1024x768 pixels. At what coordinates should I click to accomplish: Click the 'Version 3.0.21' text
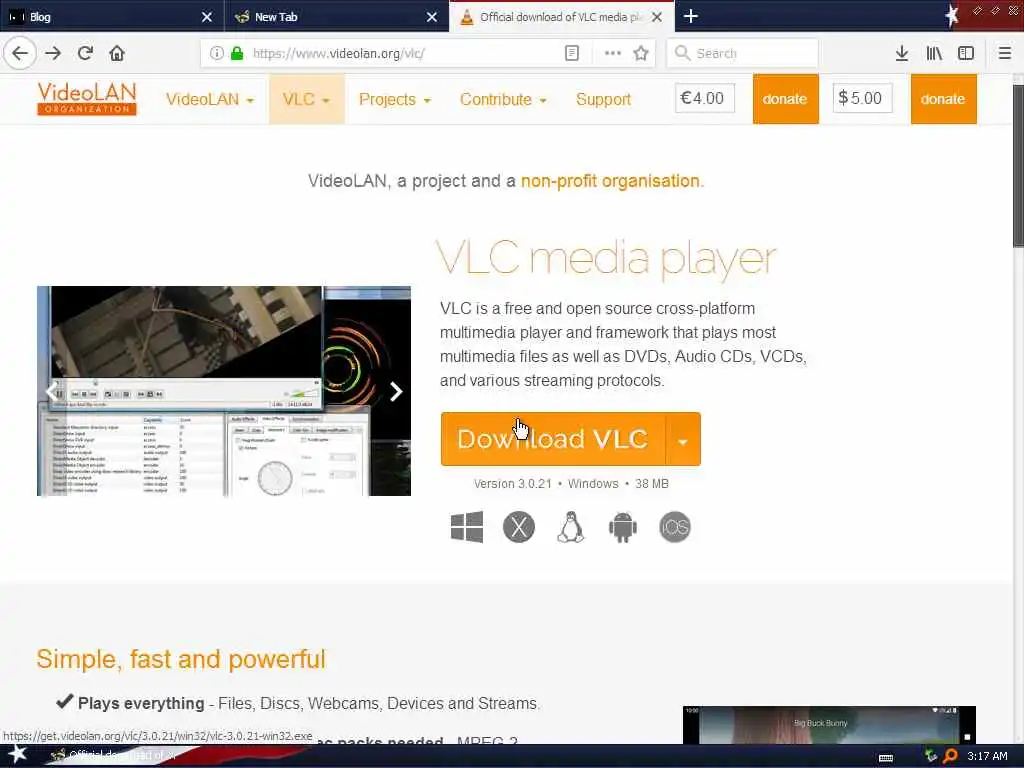point(513,484)
